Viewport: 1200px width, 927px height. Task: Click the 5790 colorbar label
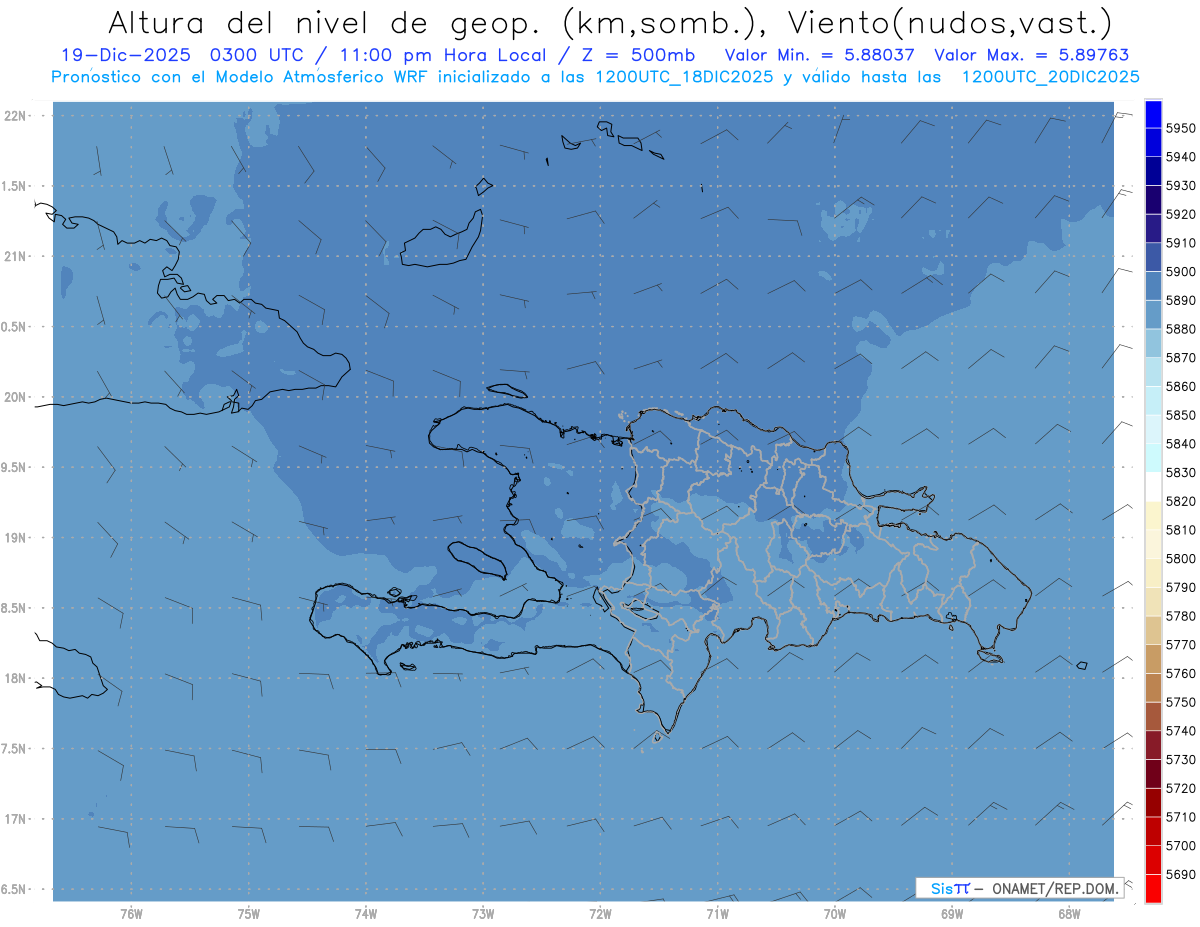tap(1181, 587)
